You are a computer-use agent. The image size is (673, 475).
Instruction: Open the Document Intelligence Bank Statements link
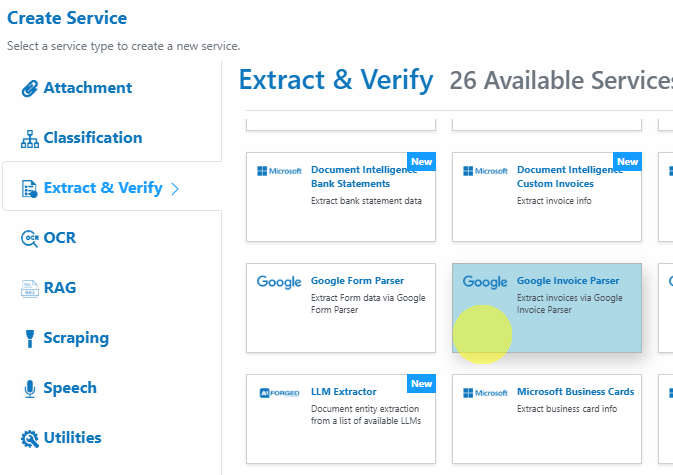coord(364,177)
